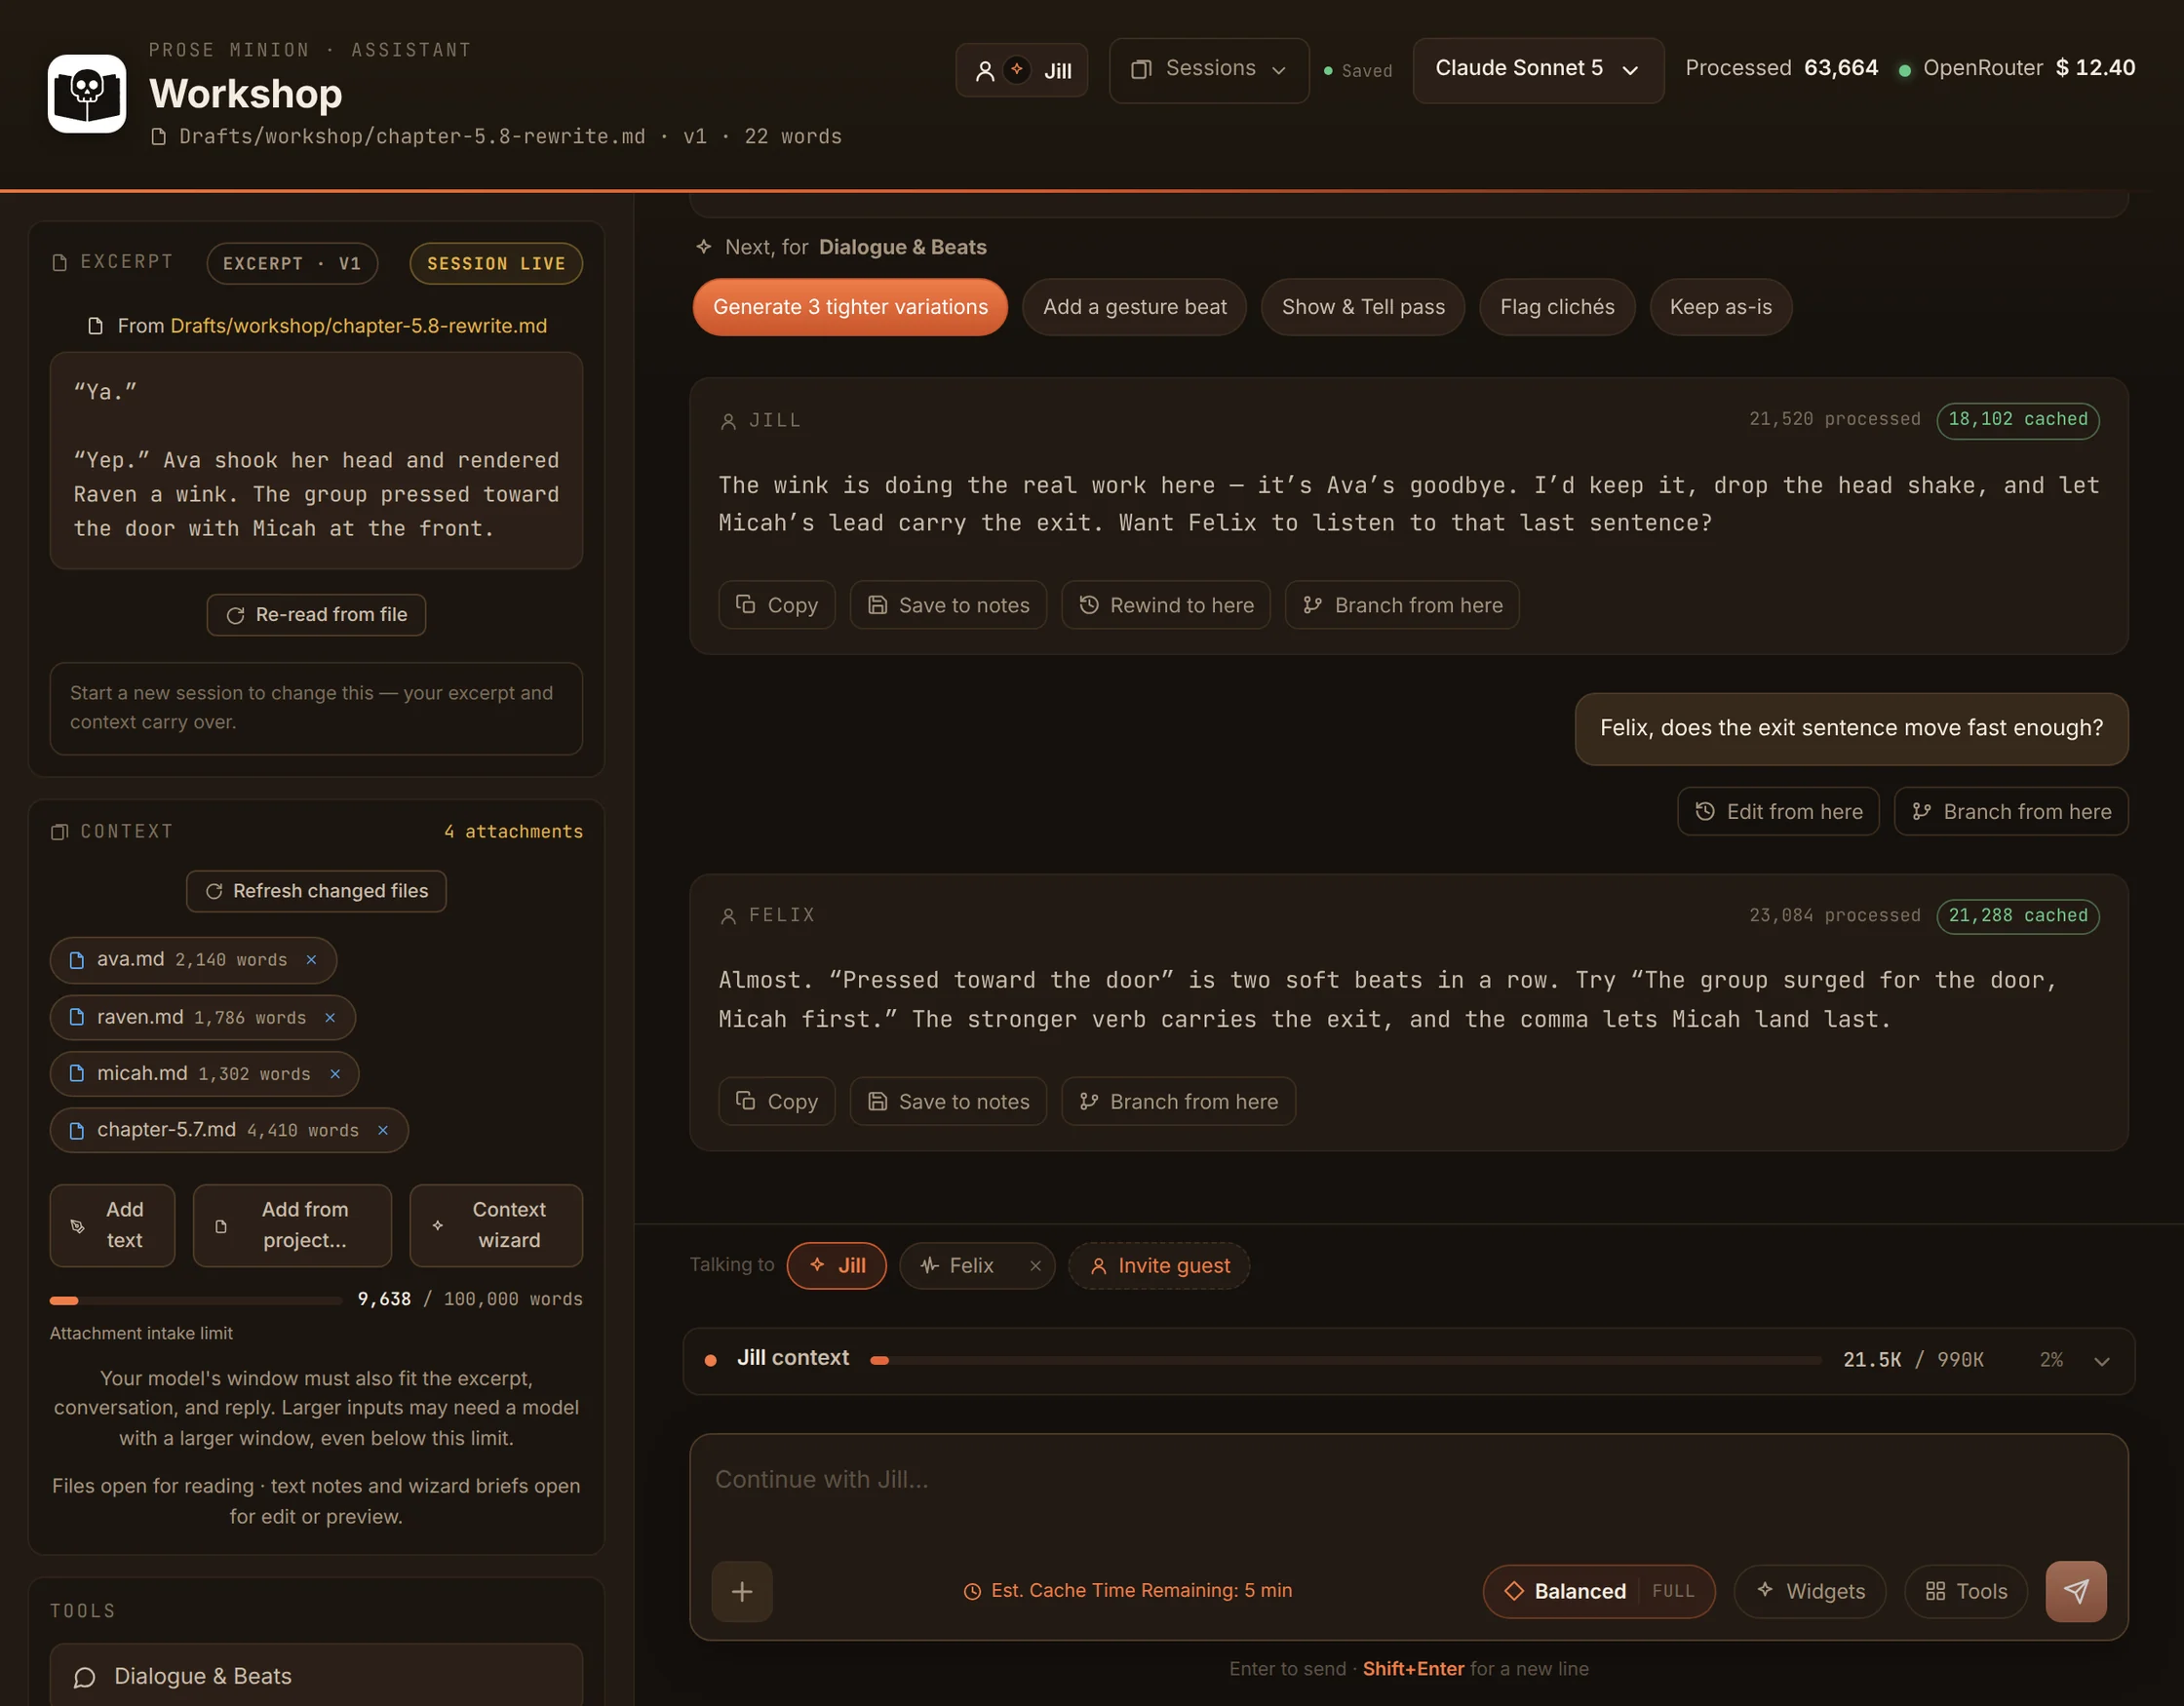This screenshot has width=2184, height=1706.
Task: Remove Felix from the conversation
Action: (1035, 1266)
